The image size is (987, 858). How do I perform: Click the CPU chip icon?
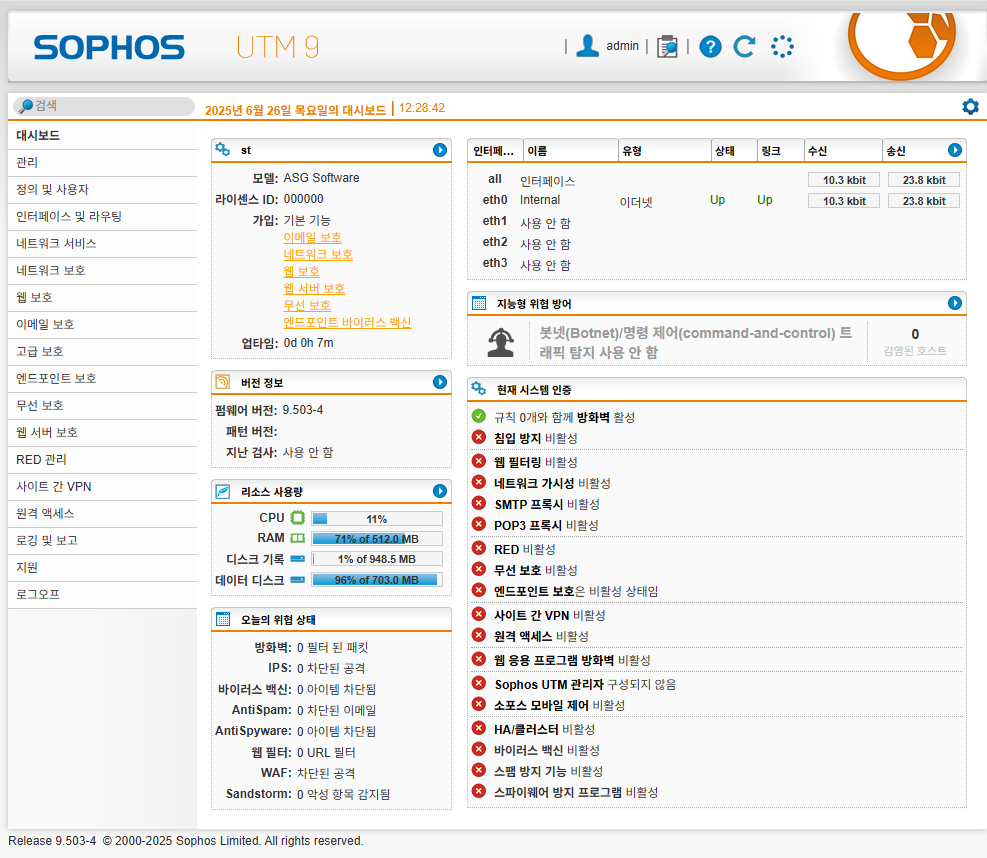(x=298, y=517)
